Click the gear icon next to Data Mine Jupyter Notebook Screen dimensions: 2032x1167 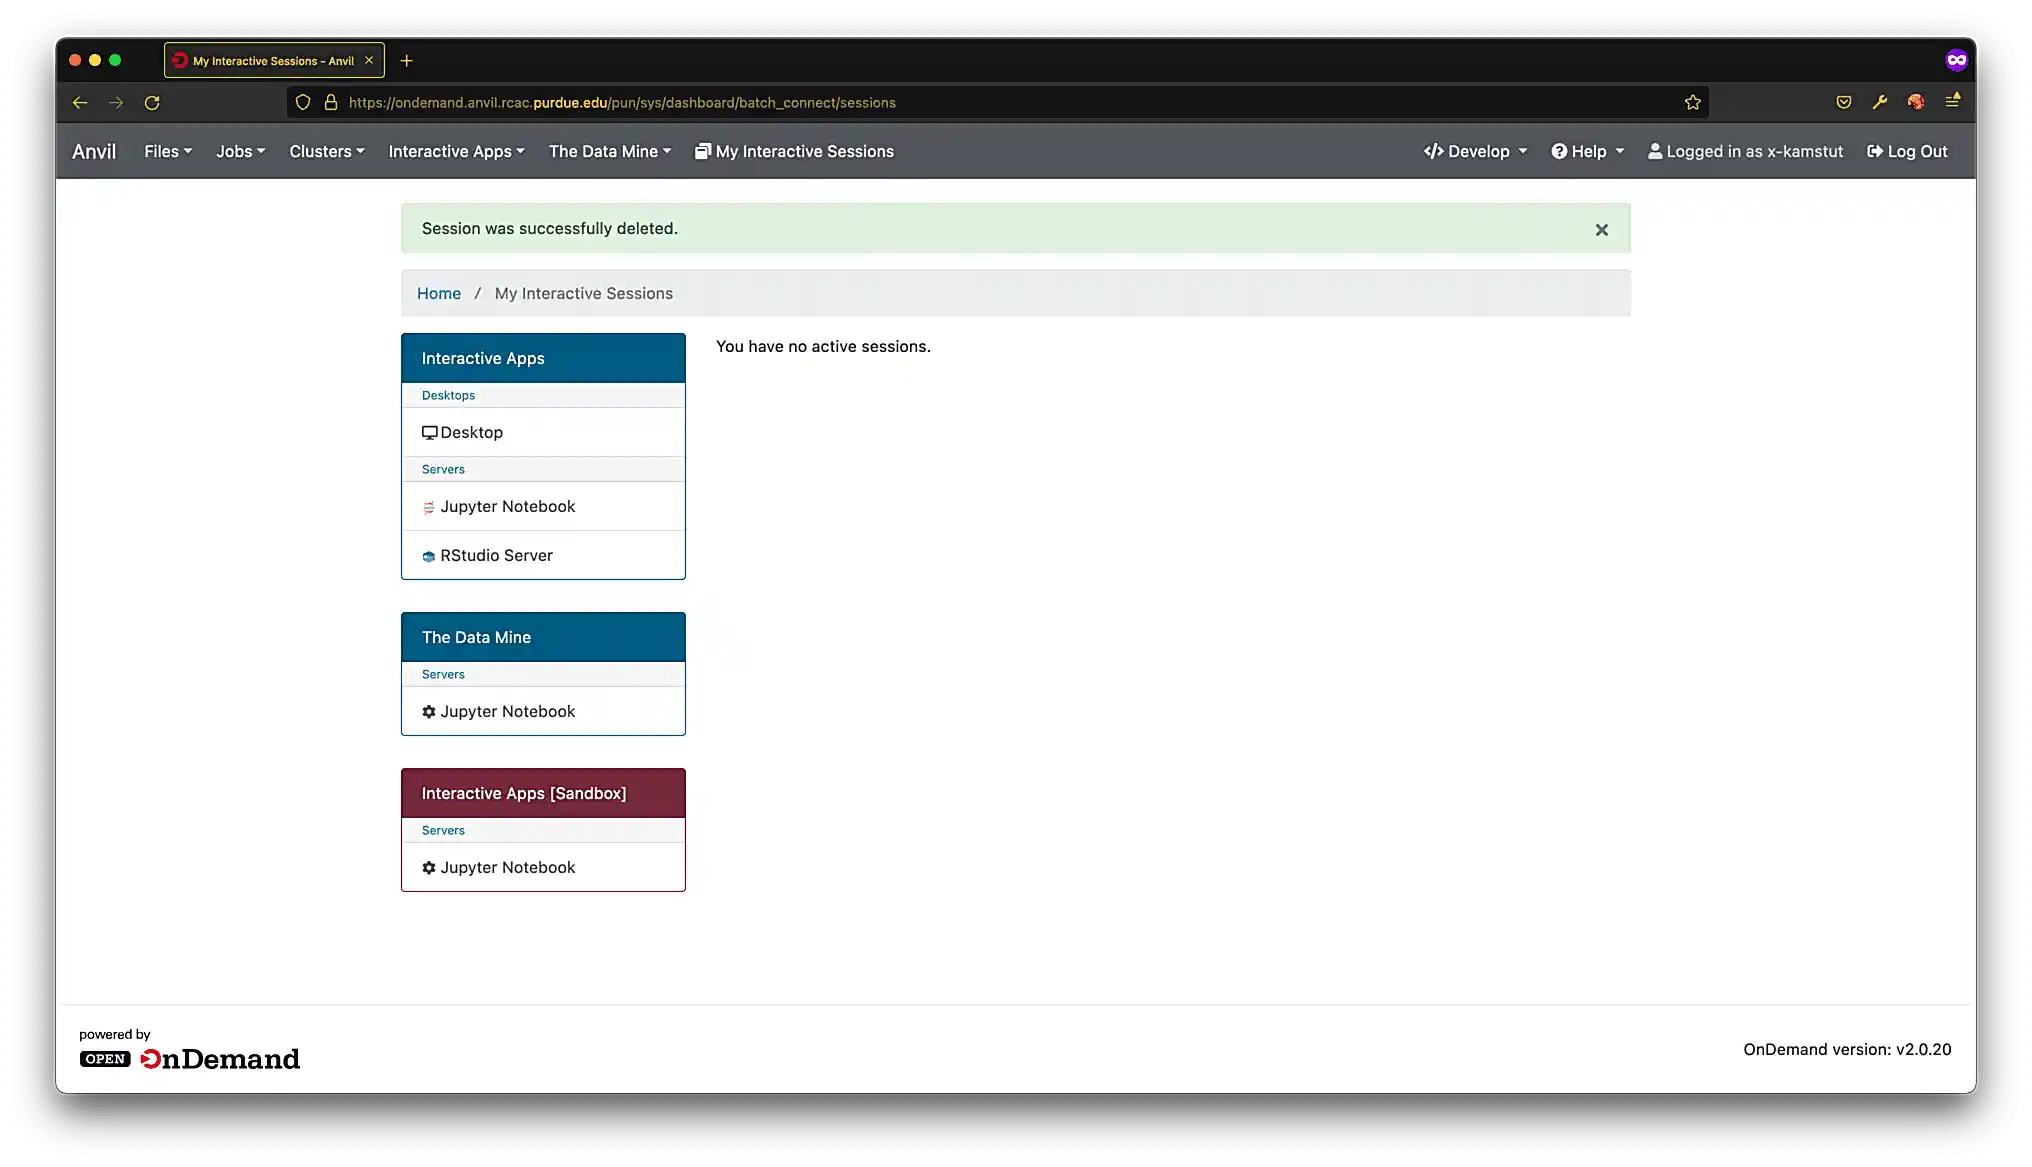[428, 711]
